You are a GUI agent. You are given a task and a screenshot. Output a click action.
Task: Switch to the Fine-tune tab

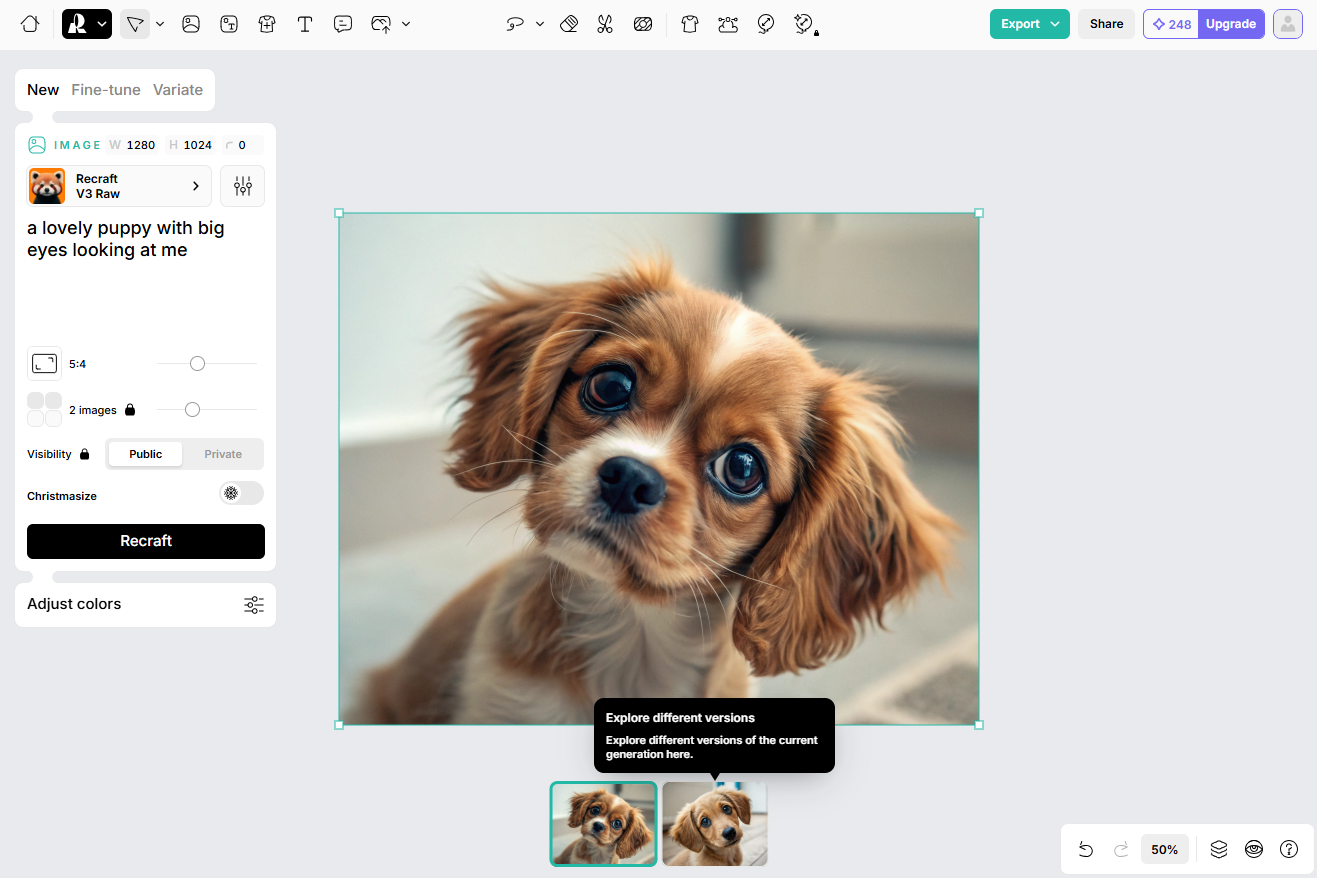click(106, 90)
